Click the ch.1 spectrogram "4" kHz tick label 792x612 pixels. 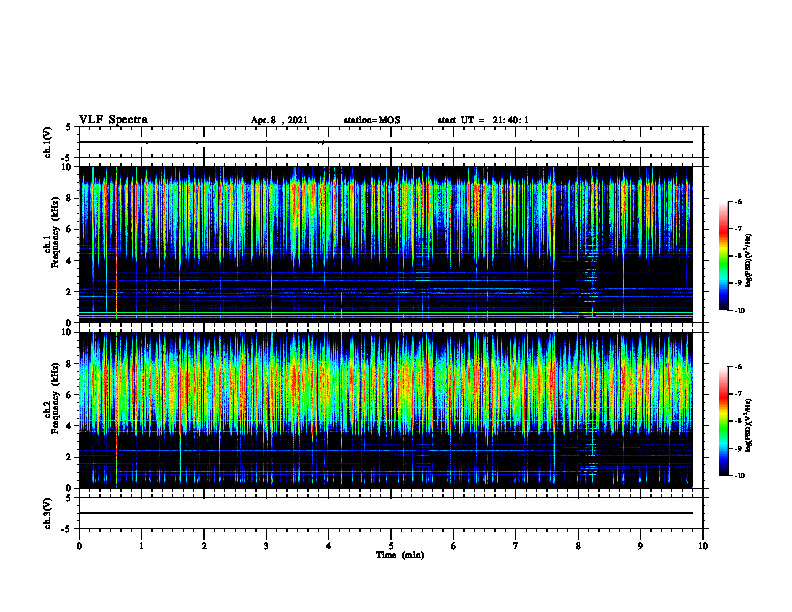69,261
